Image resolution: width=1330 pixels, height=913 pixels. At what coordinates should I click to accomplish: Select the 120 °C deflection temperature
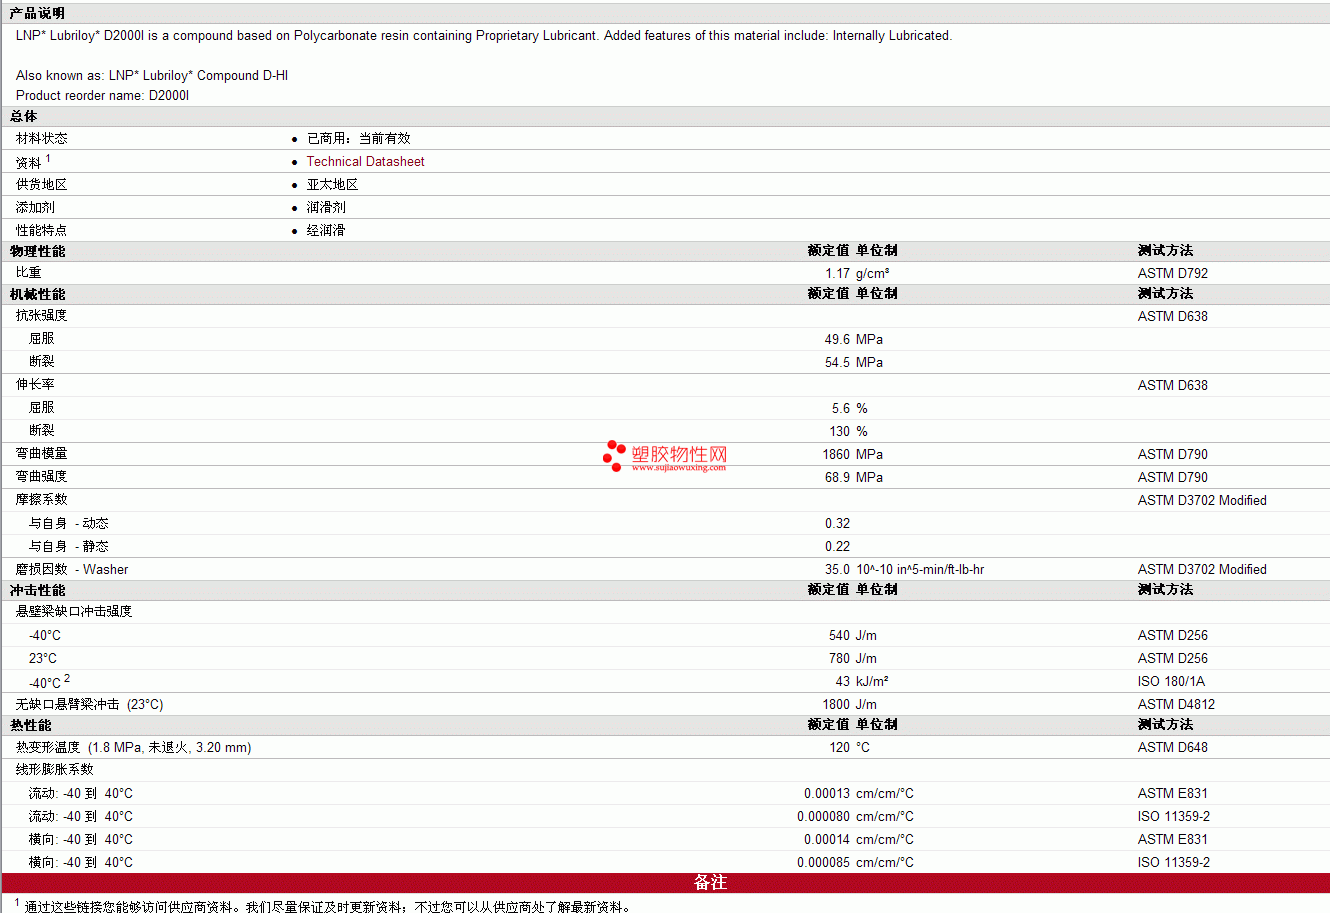click(849, 747)
